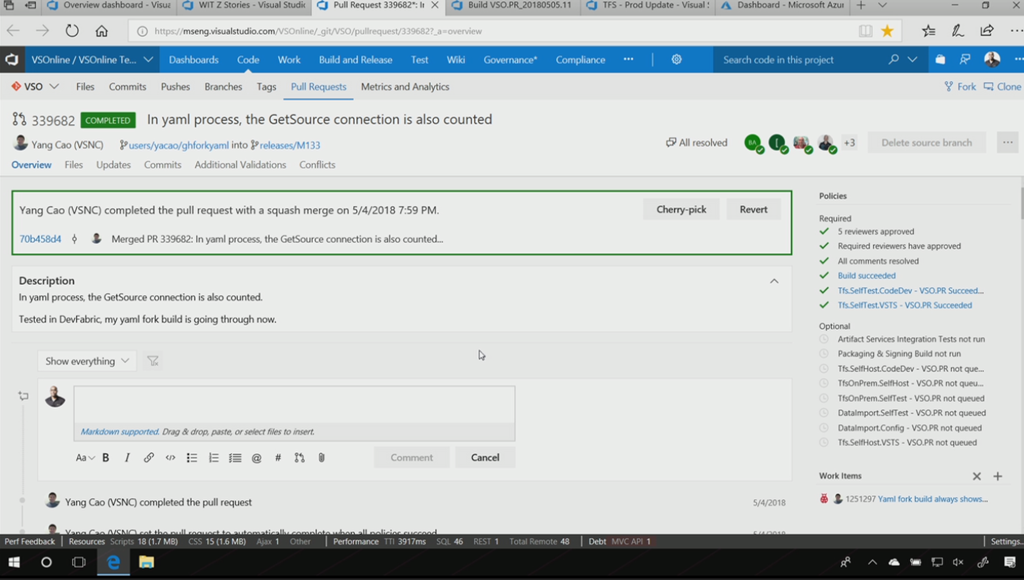Switch to the Commits pull request tab
This screenshot has width=1024, height=580.
[163, 165]
